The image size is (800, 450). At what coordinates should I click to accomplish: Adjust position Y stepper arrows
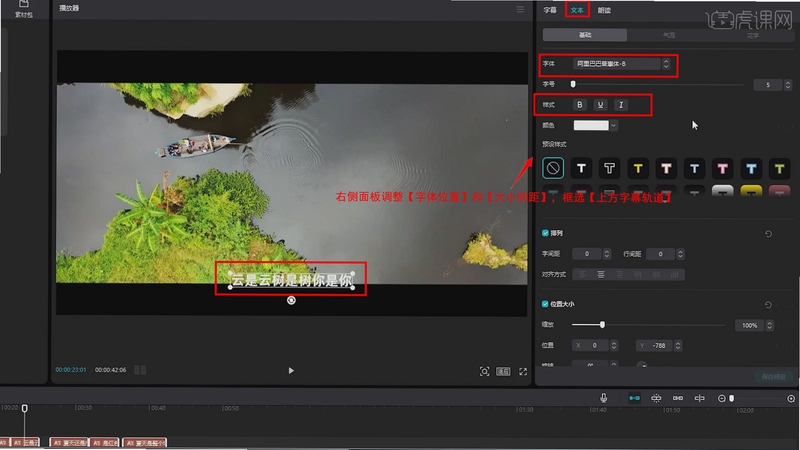pos(678,345)
